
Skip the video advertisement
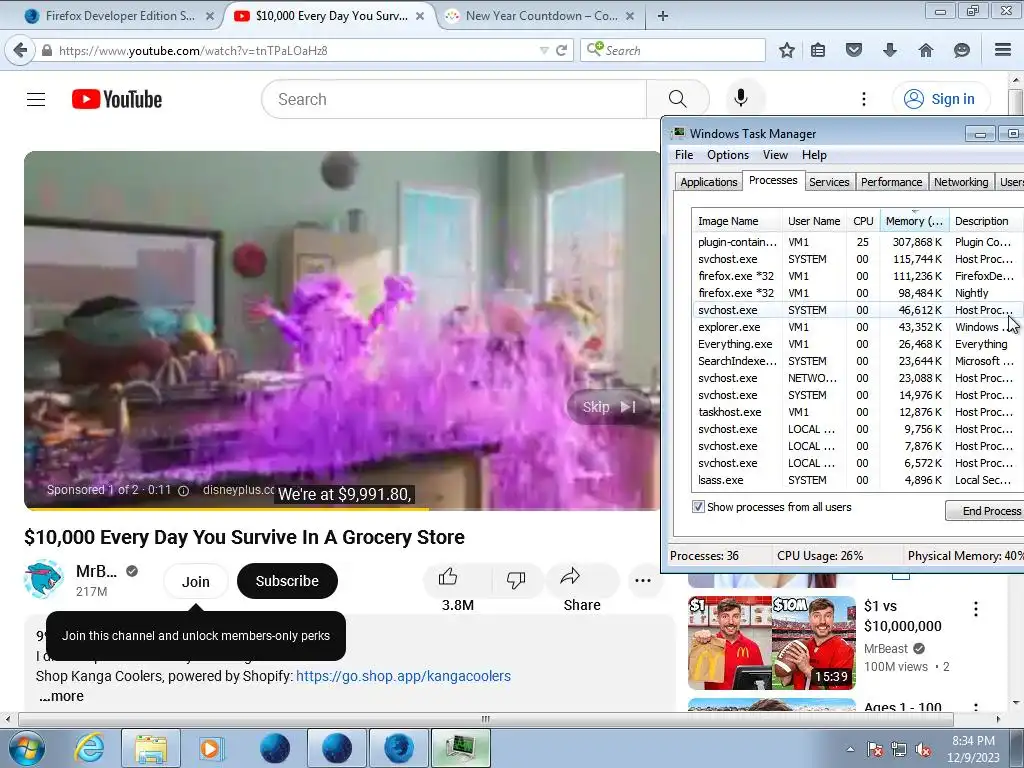coord(608,407)
